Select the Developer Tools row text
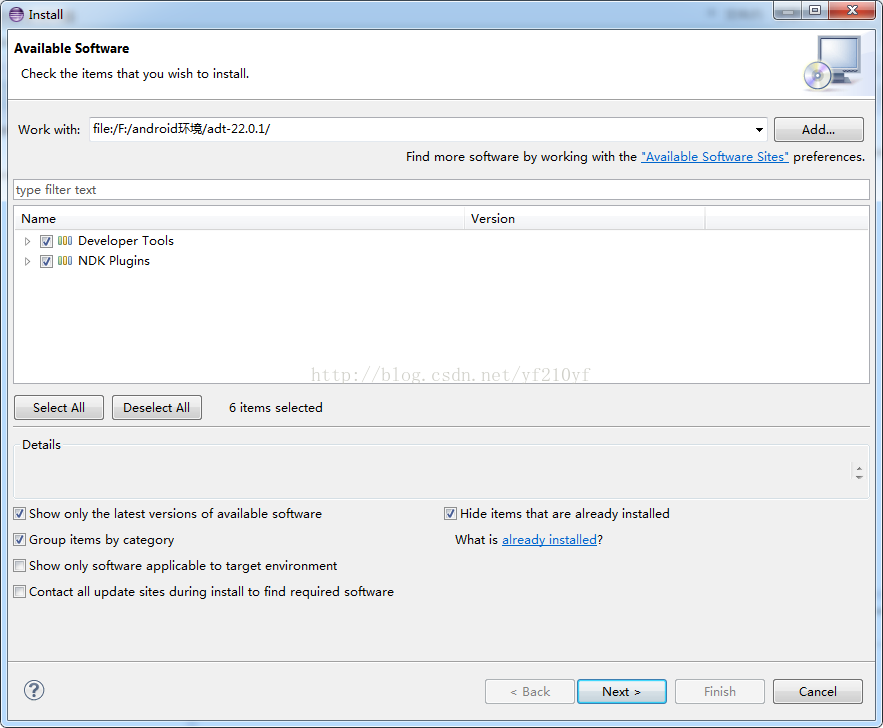 [x=126, y=241]
